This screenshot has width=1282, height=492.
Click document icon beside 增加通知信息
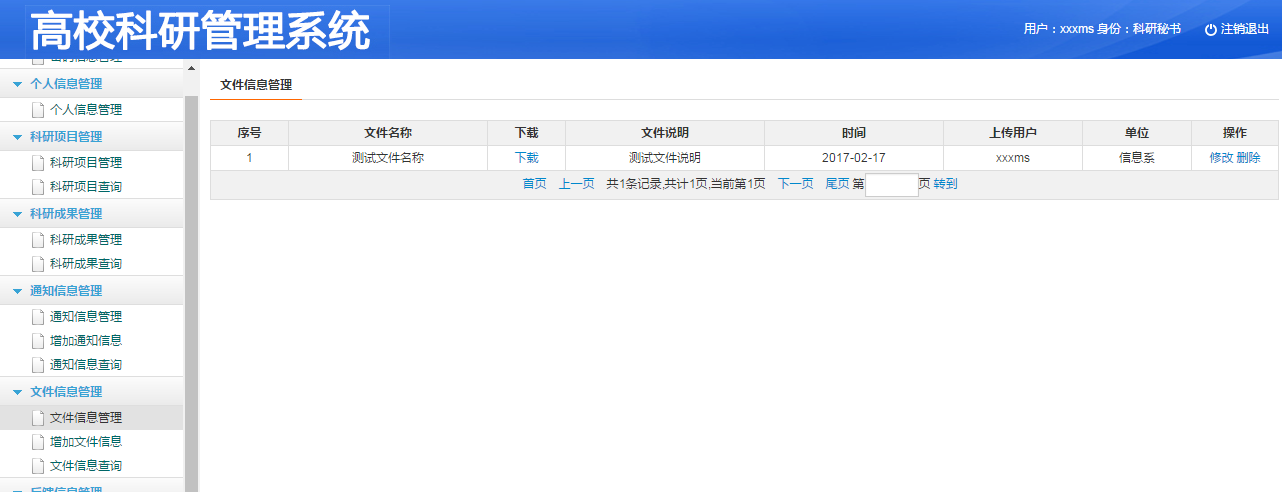tap(38, 341)
